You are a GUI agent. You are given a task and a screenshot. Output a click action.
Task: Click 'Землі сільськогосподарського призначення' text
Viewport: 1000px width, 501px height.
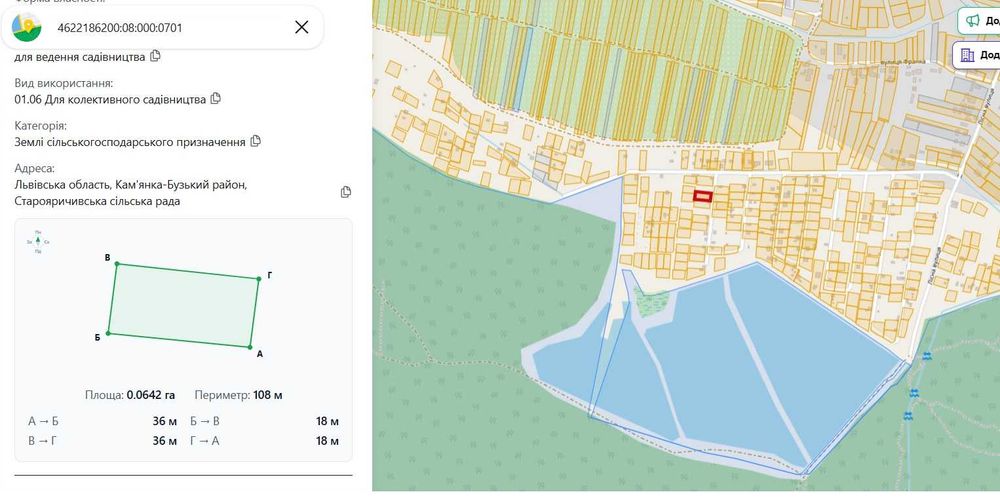pyautogui.click(x=130, y=142)
